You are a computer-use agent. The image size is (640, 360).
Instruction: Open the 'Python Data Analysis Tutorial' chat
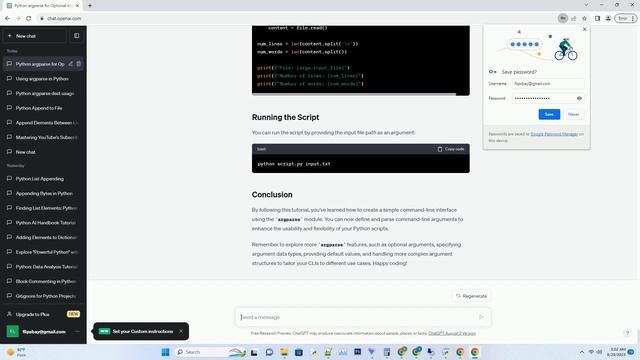click(43, 267)
